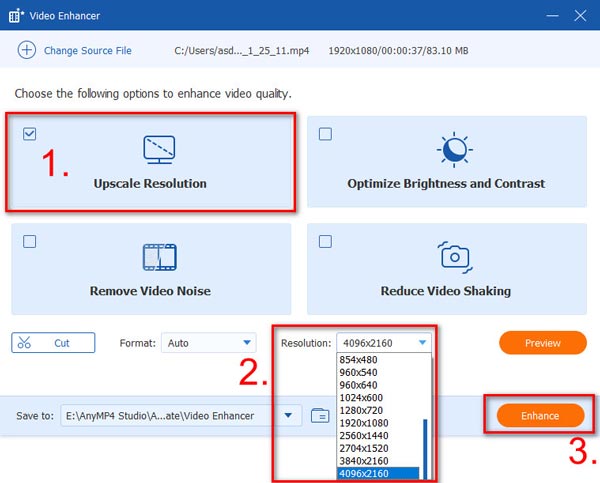Viewport: 600px width, 483px height.
Task: Click the orange Enhance button
Action: click(x=540, y=416)
